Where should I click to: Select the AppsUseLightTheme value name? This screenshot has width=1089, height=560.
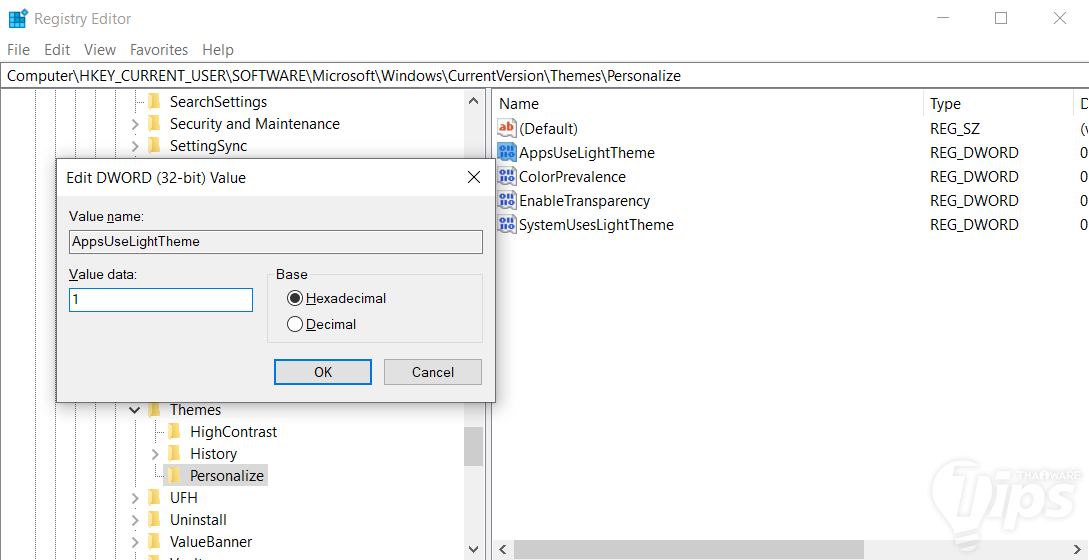tap(587, 153)
